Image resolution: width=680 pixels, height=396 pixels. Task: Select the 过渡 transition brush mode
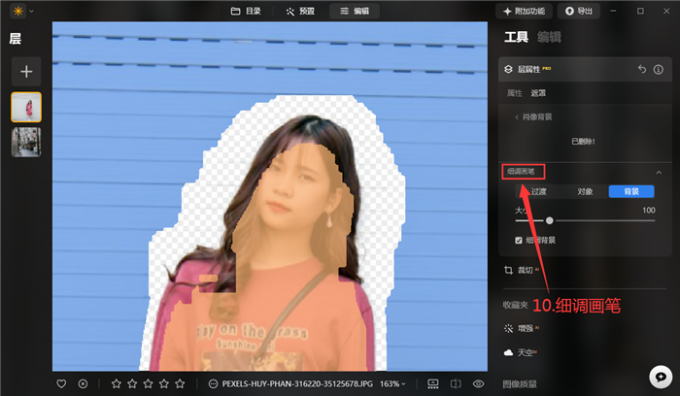(539, 191)
